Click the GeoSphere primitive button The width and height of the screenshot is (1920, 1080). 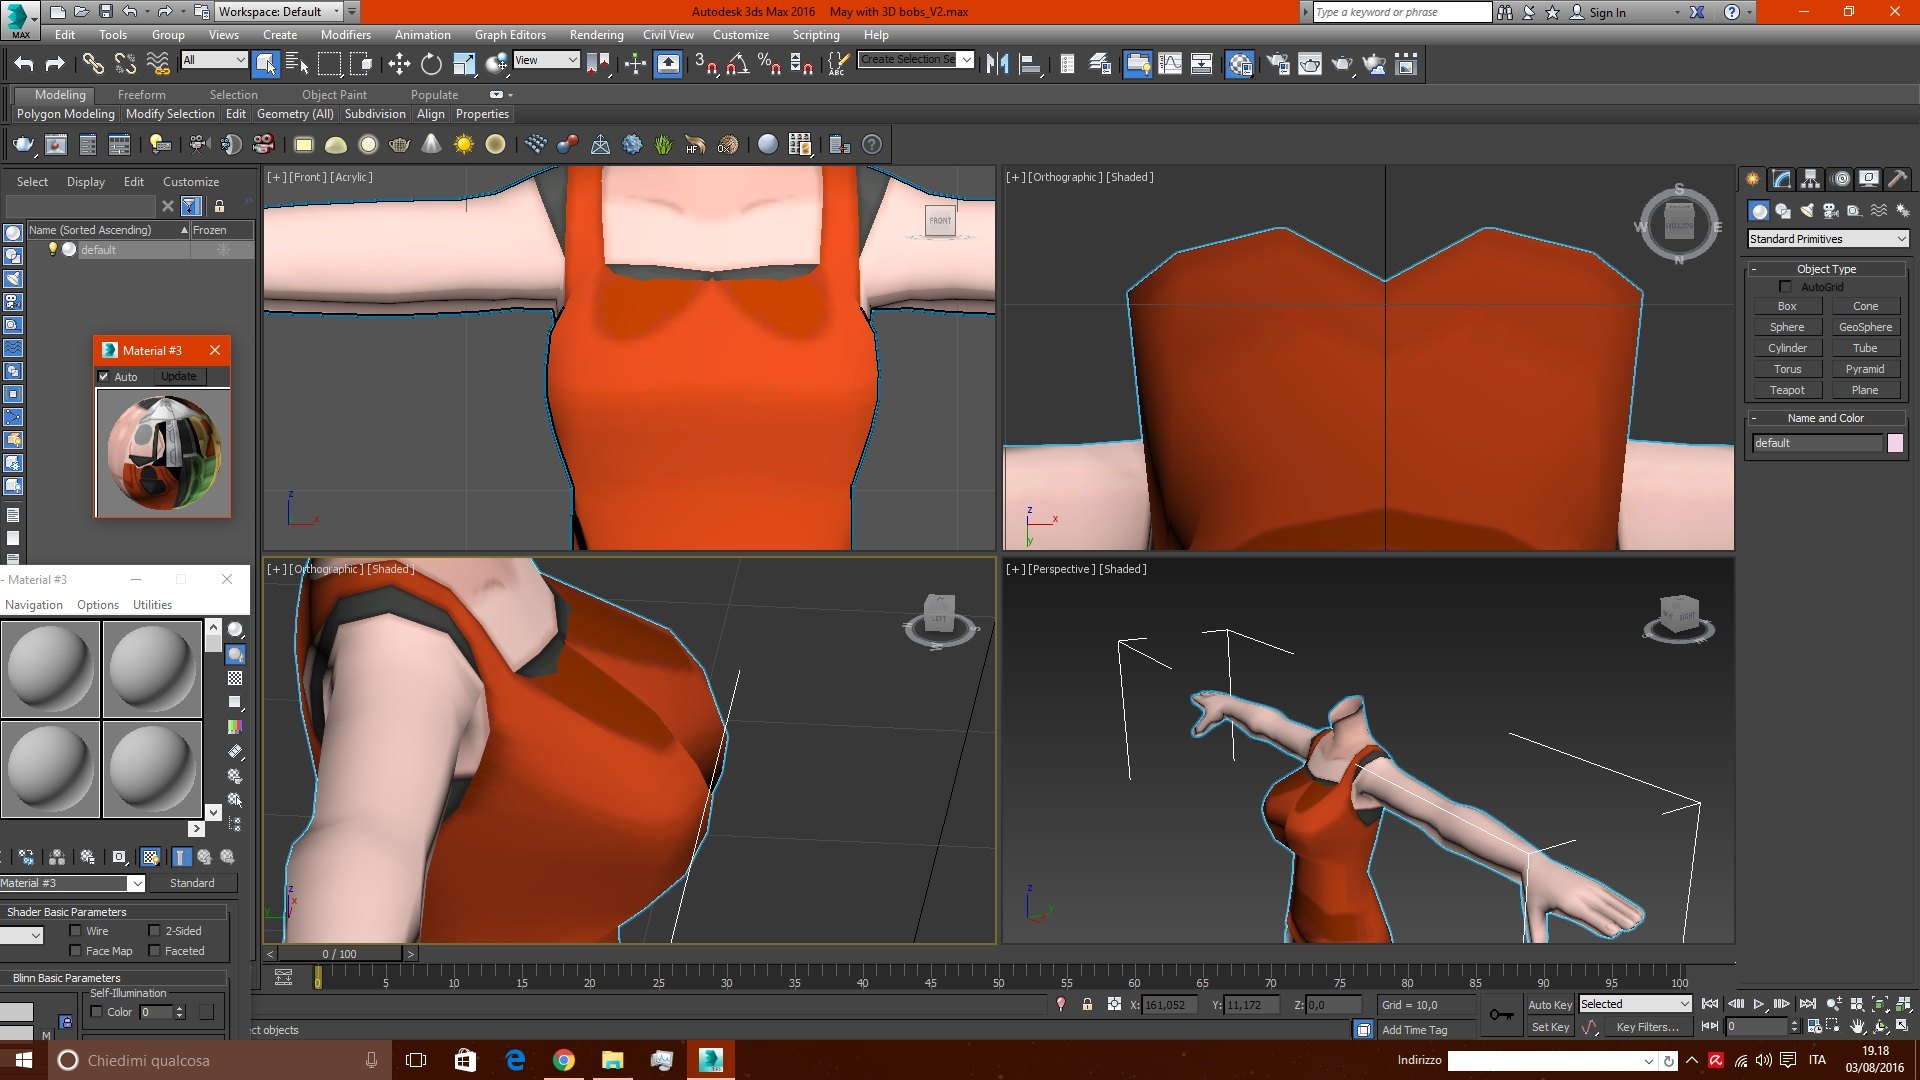click(x=1865, y=327)
